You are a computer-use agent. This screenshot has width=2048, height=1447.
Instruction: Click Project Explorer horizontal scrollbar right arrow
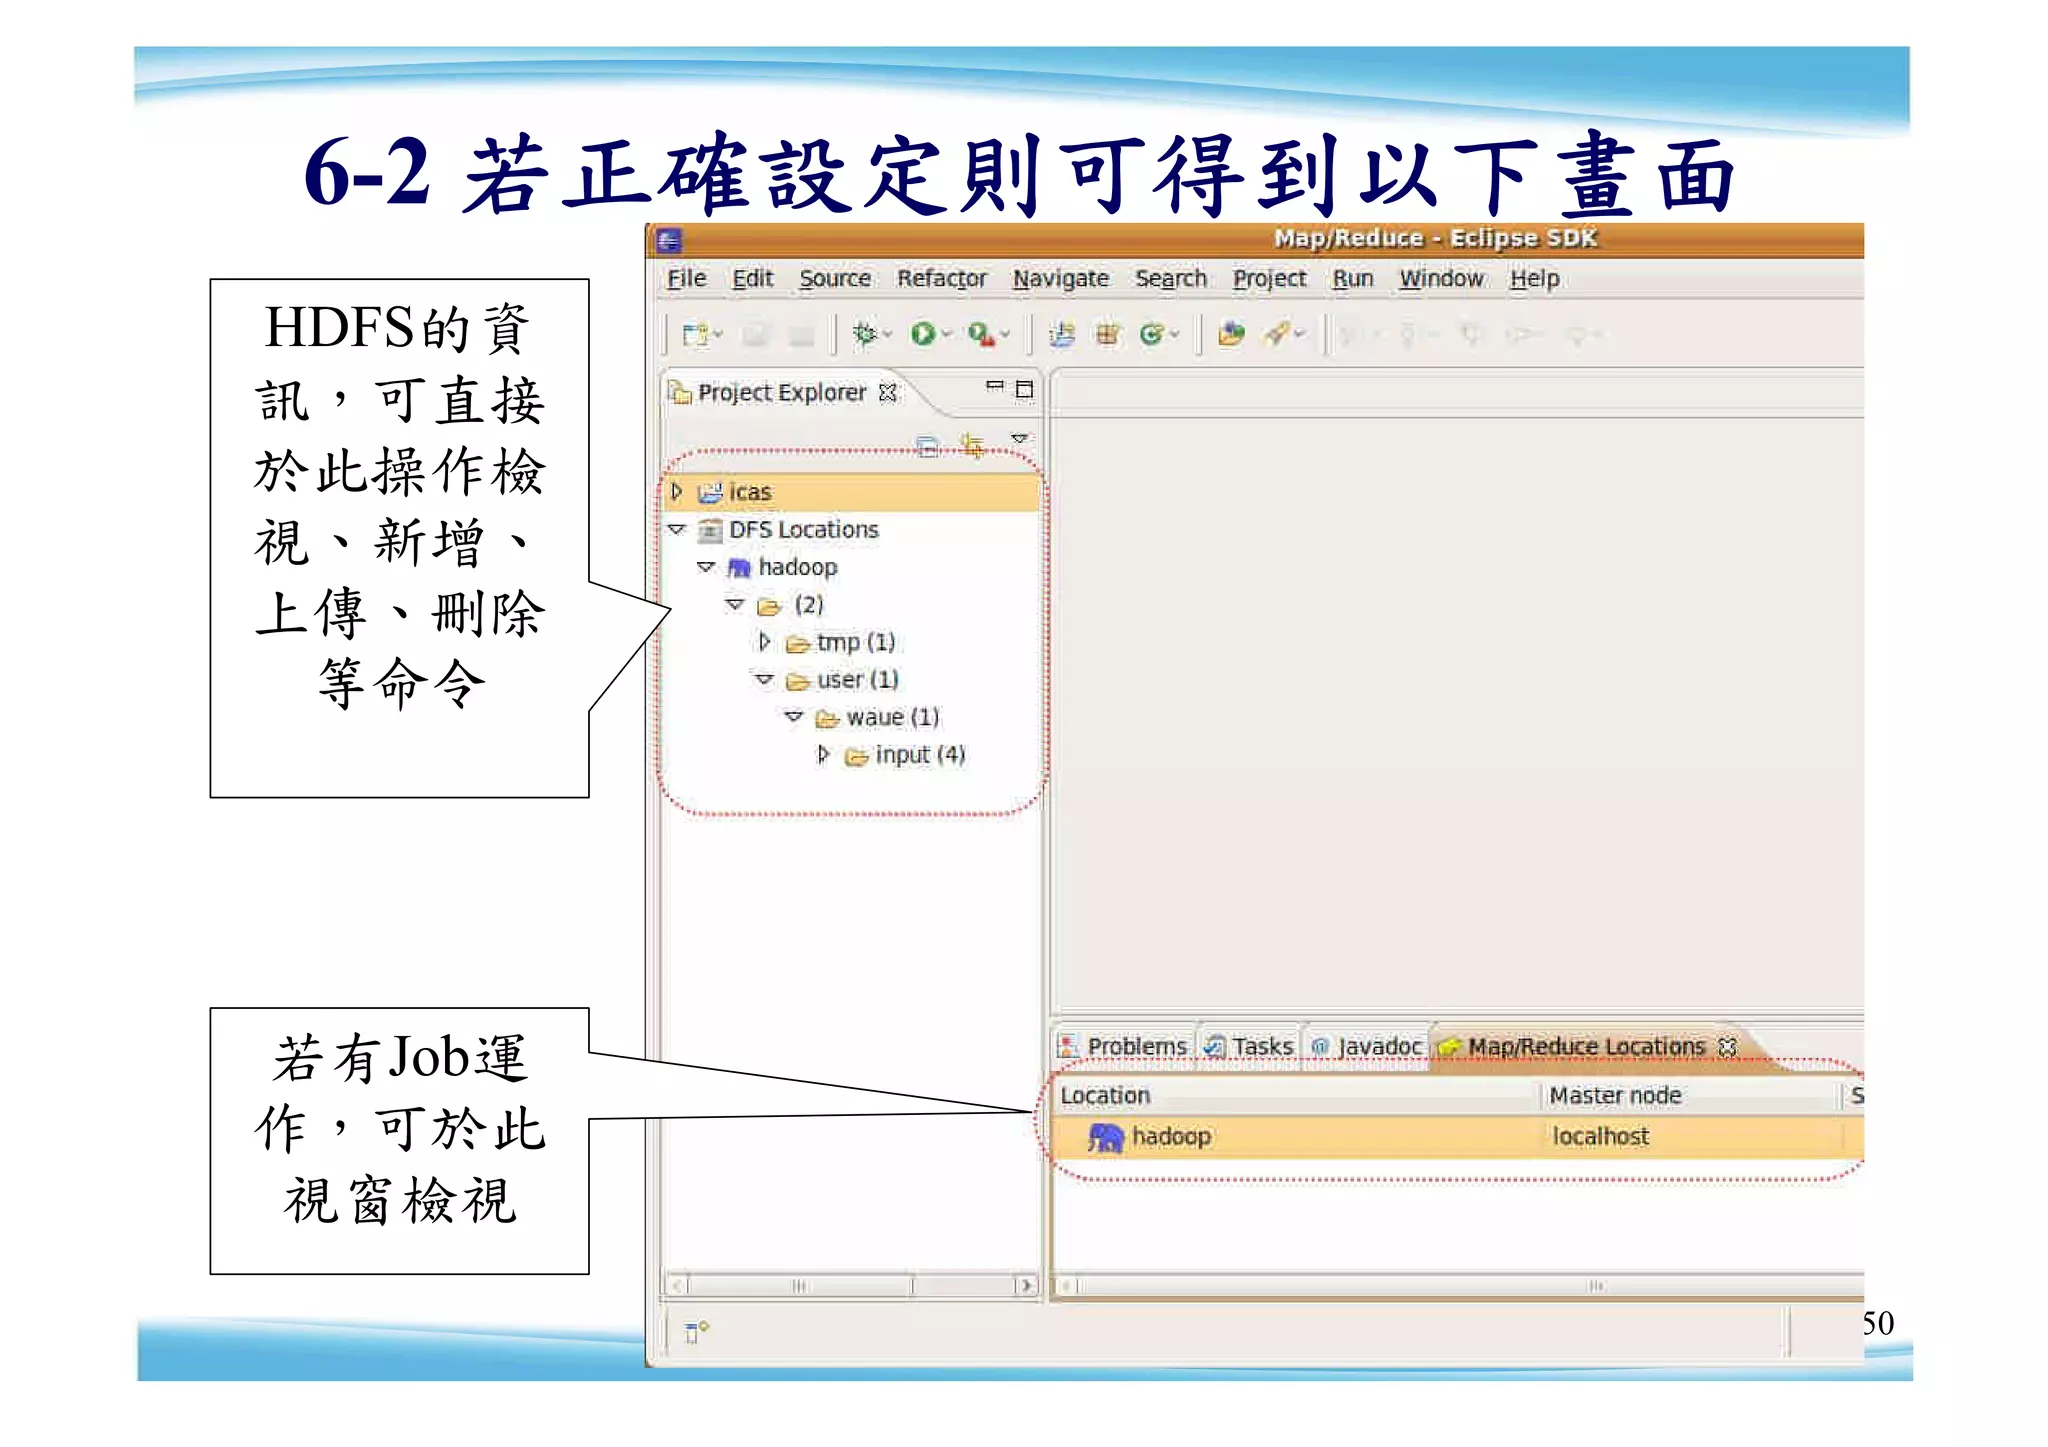[x=1025, y=1285]
